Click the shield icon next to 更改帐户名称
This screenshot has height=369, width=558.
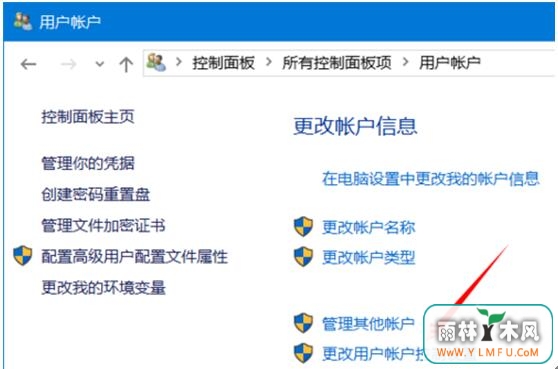pyautogui.click(x=303, y=227)
